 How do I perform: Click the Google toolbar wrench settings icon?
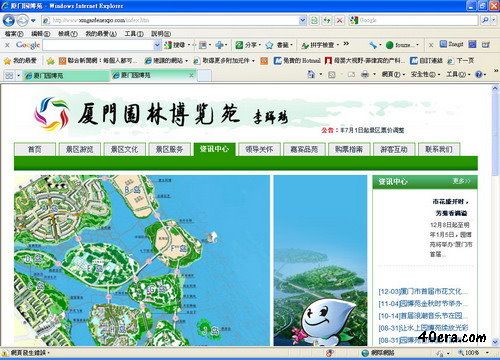pos(373,45)
